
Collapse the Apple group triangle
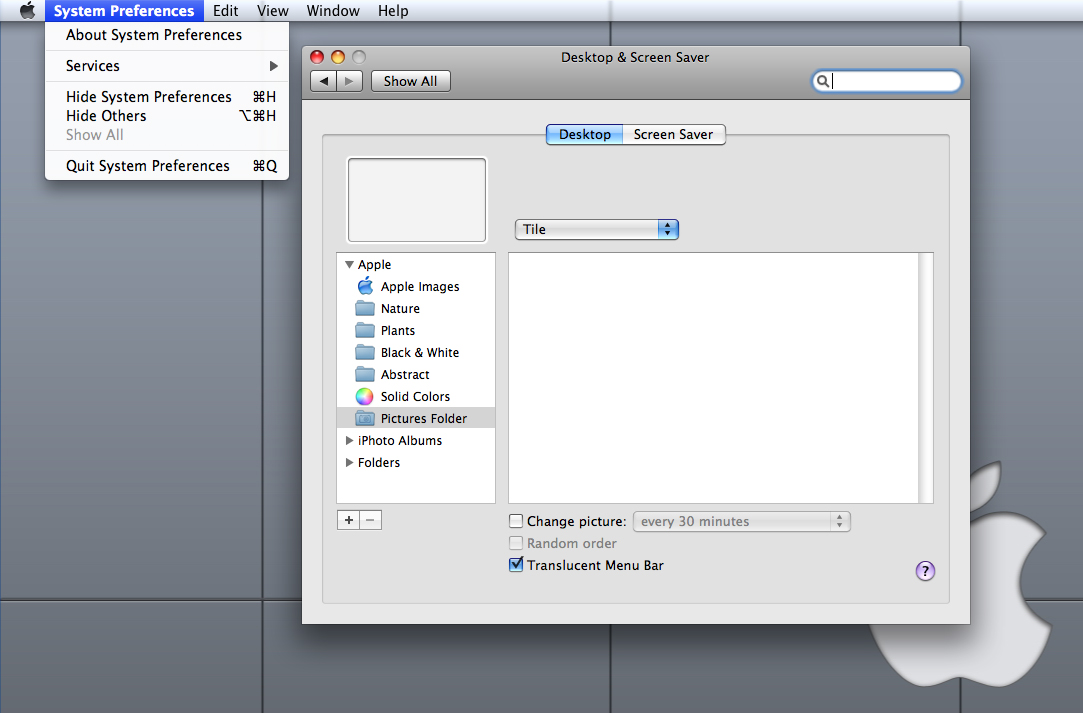349,265
